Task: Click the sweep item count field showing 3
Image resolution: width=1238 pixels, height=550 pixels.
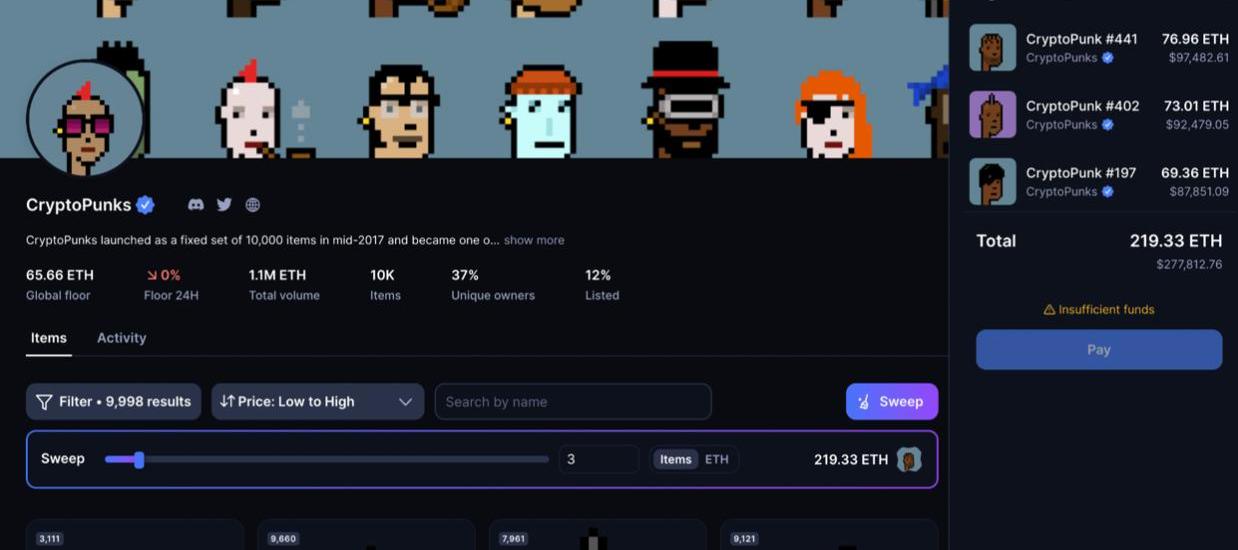Action: pos(598,459)
